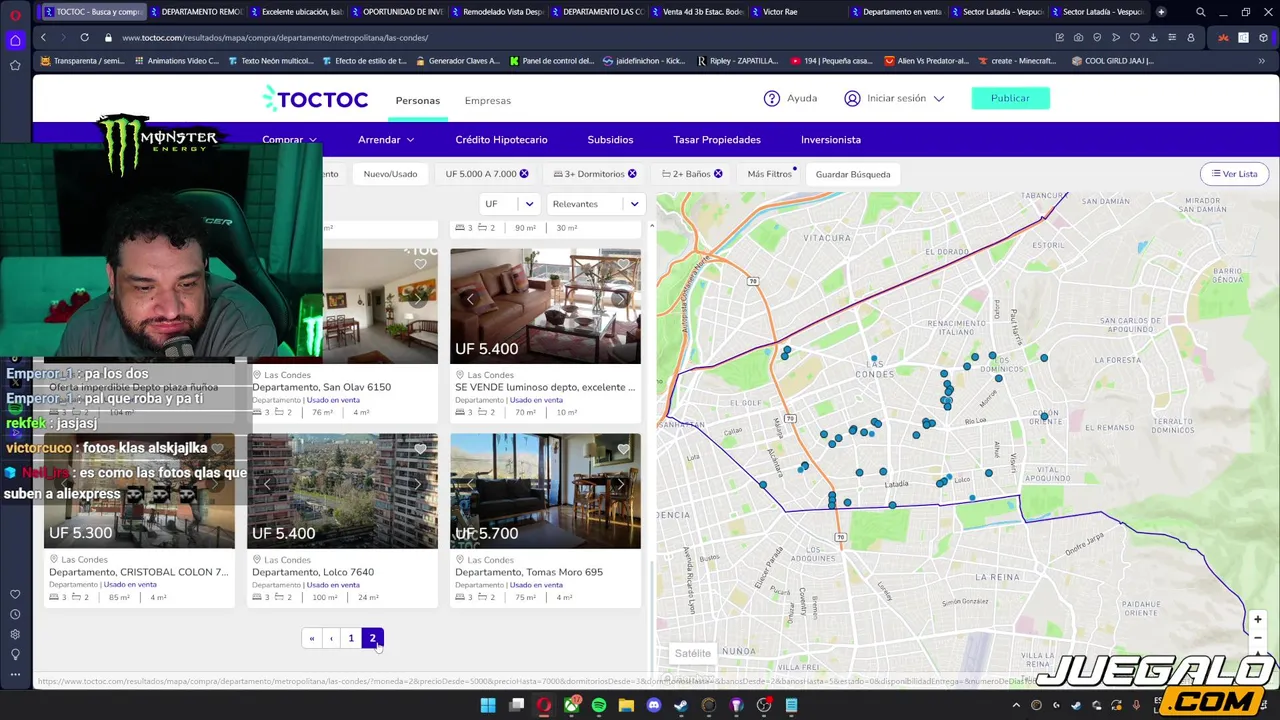Go to results page 1
The height and width of the screenshot is (720, 1280).
[351, 638]
